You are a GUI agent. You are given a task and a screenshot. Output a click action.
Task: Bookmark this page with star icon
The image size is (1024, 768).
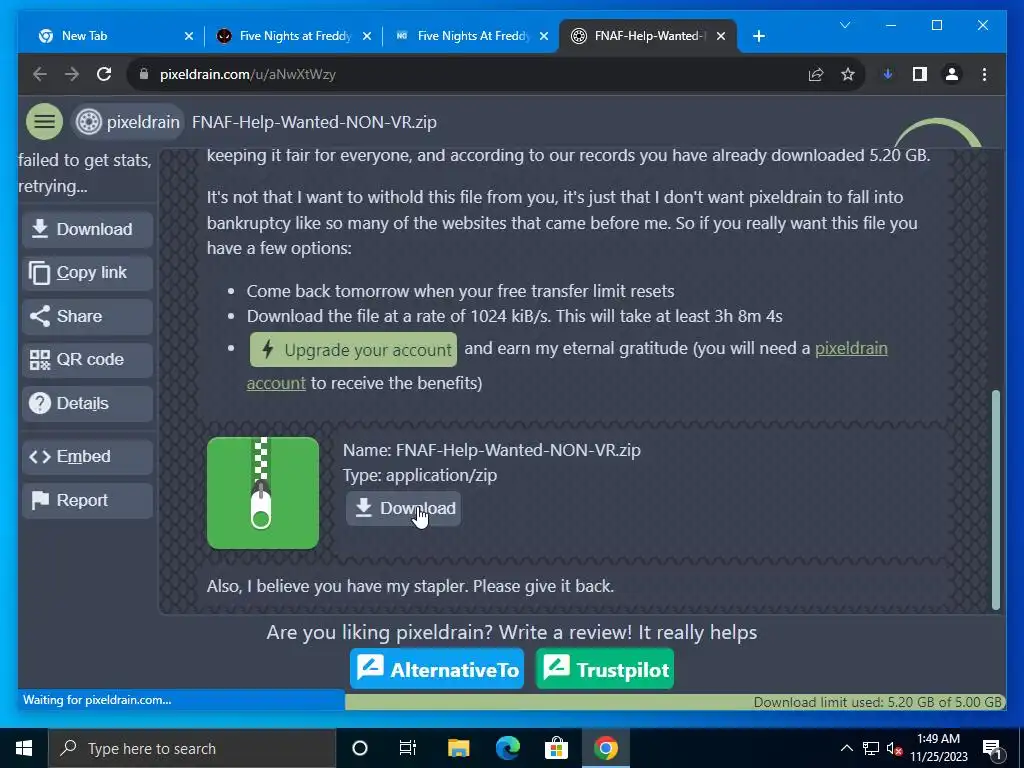point(848,74)
